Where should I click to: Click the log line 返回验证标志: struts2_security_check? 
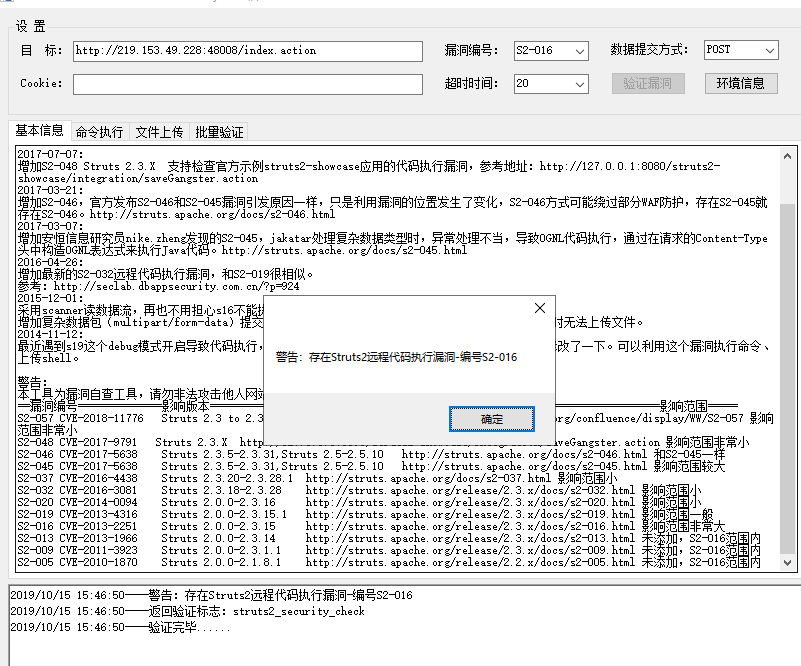[187, 611]
